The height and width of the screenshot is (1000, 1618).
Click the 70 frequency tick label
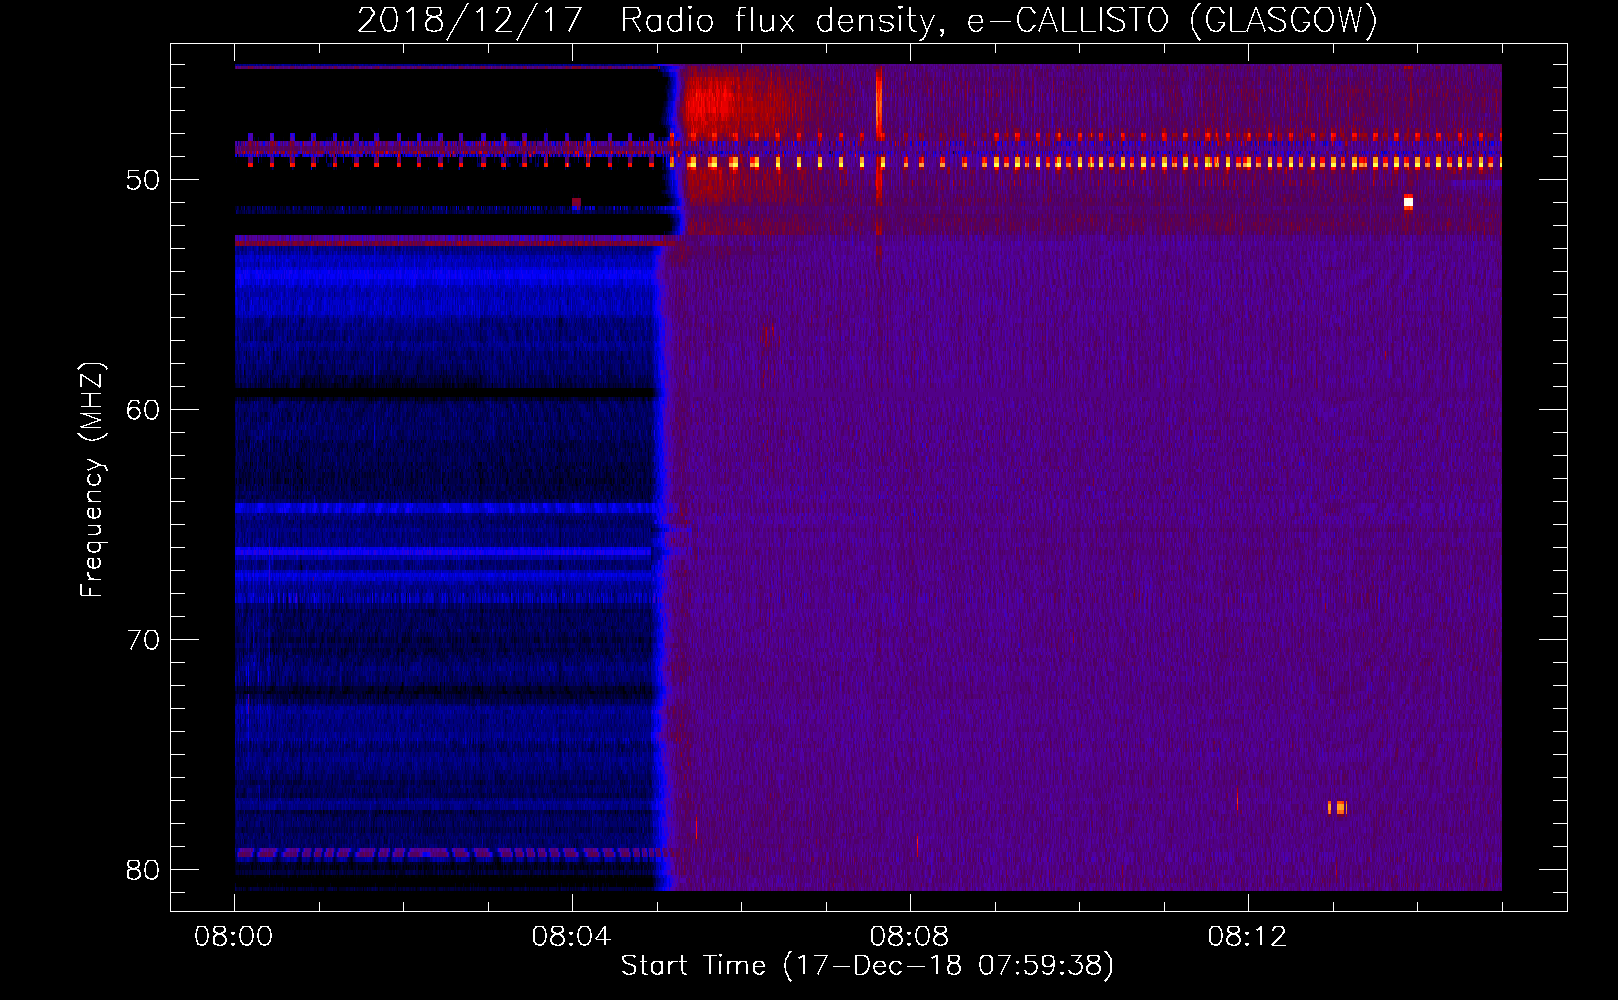143,640
